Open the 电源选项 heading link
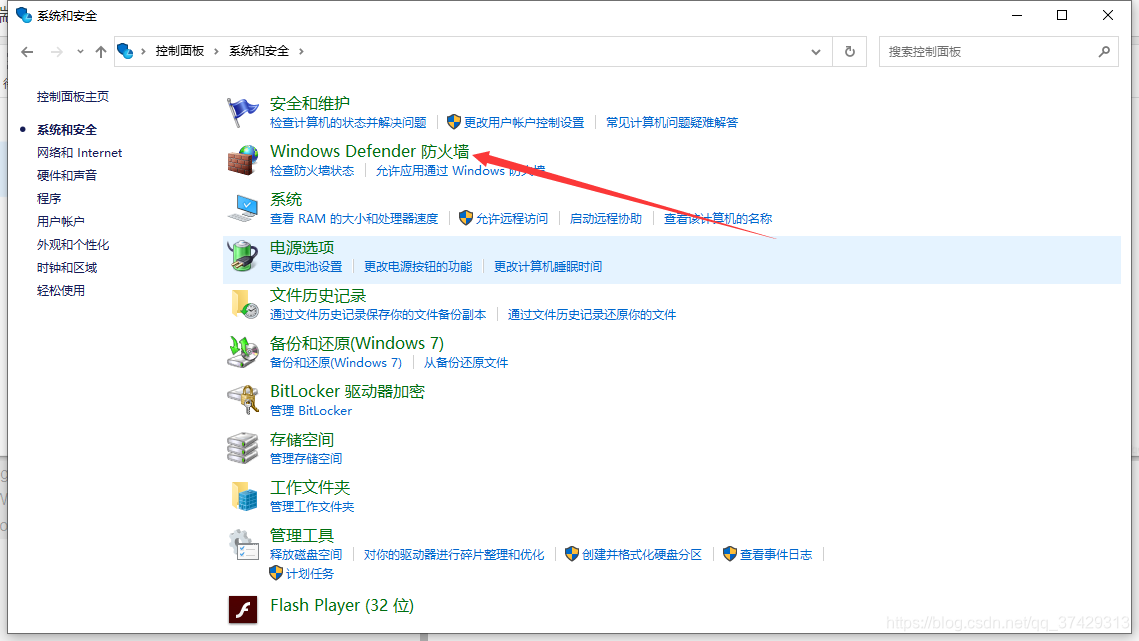 [301, 247]
